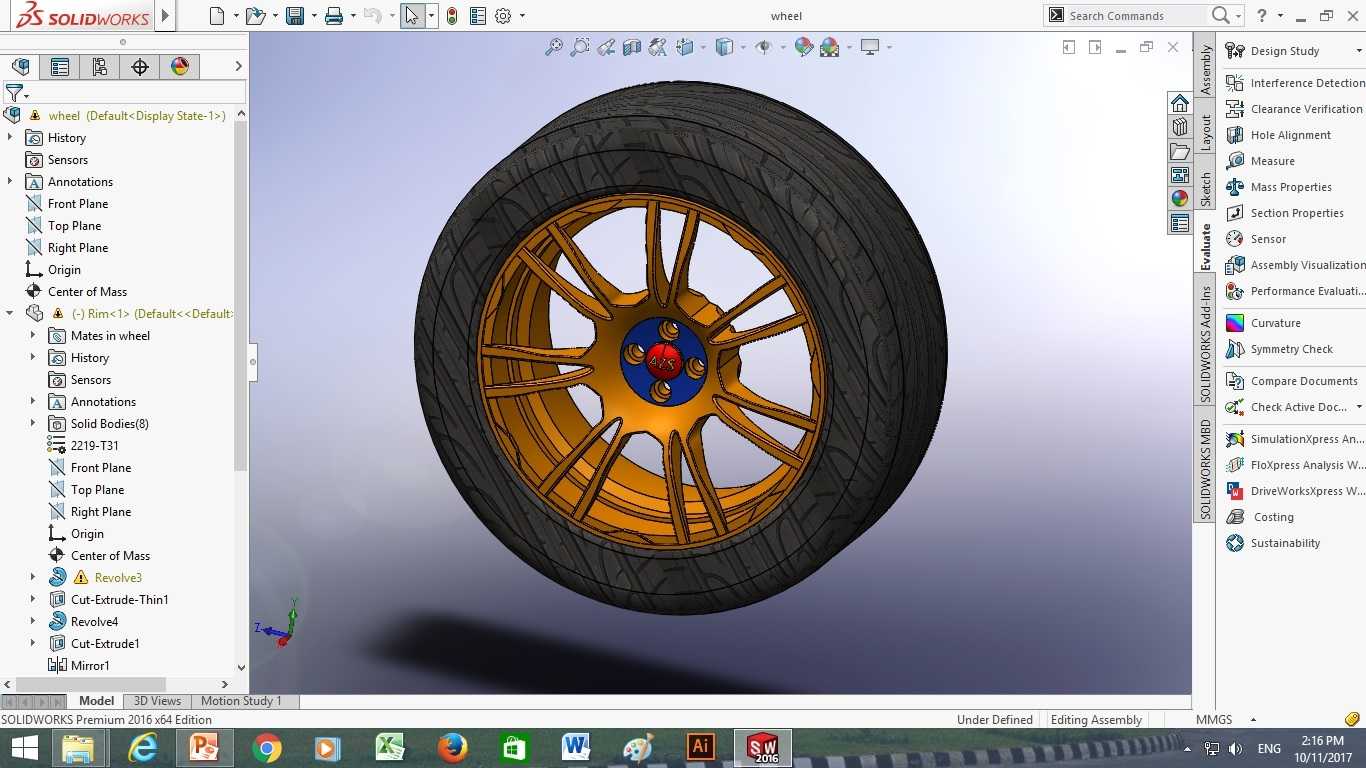Switch to the Assembly command tab

point(1206,70)
